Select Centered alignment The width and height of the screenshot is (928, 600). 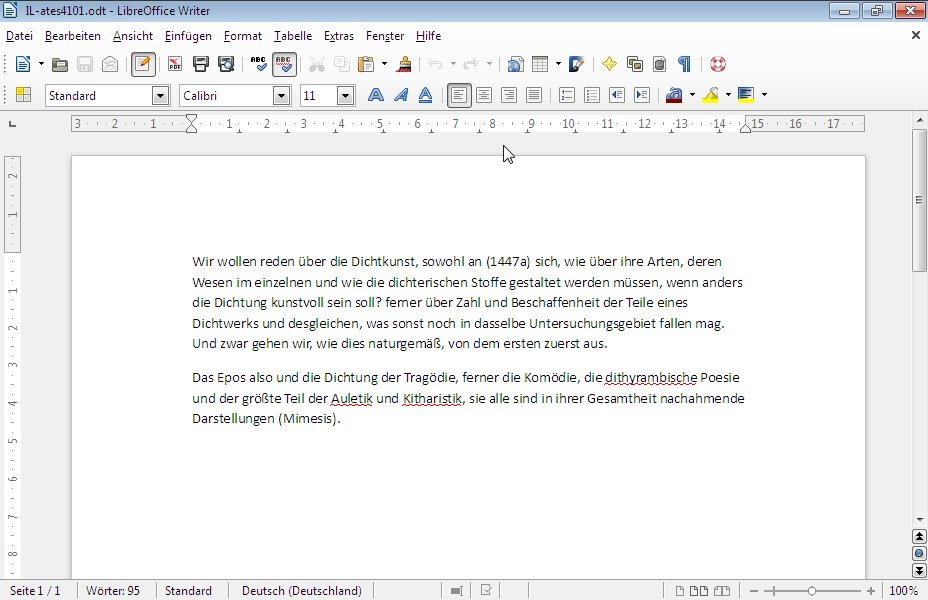click(484, 95)
